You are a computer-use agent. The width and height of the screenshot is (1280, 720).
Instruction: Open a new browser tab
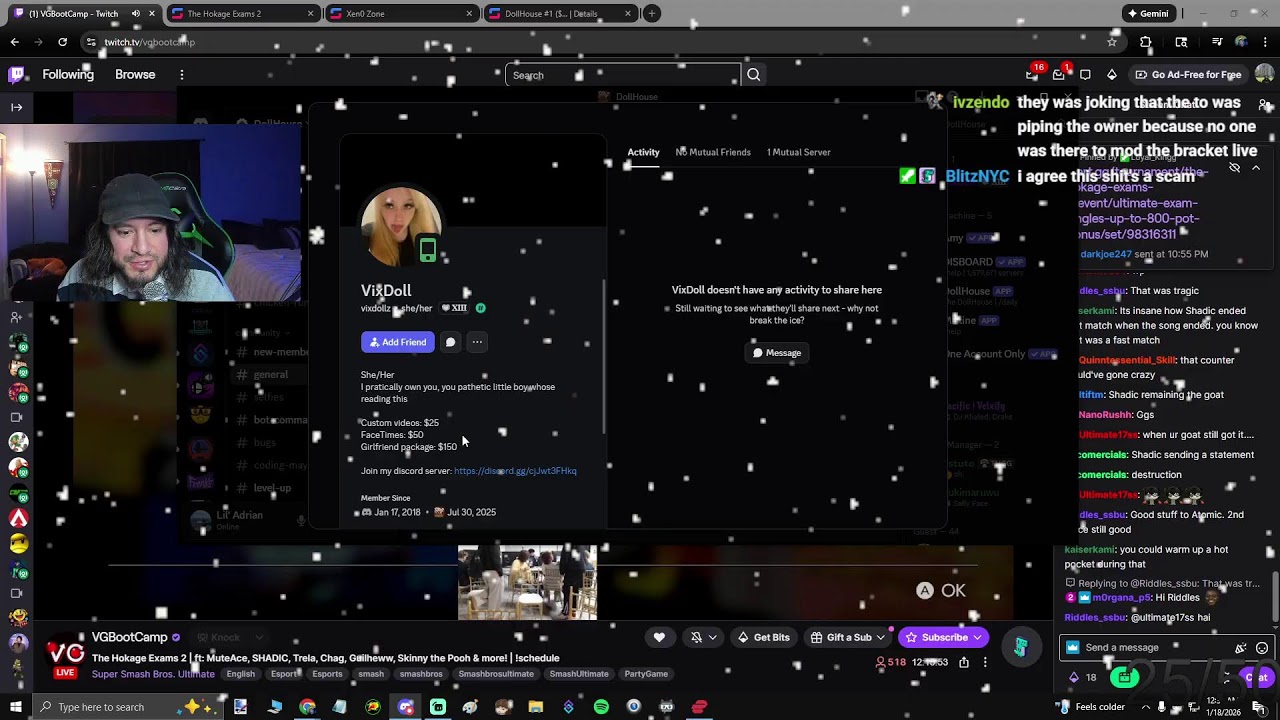coord(651,14)
